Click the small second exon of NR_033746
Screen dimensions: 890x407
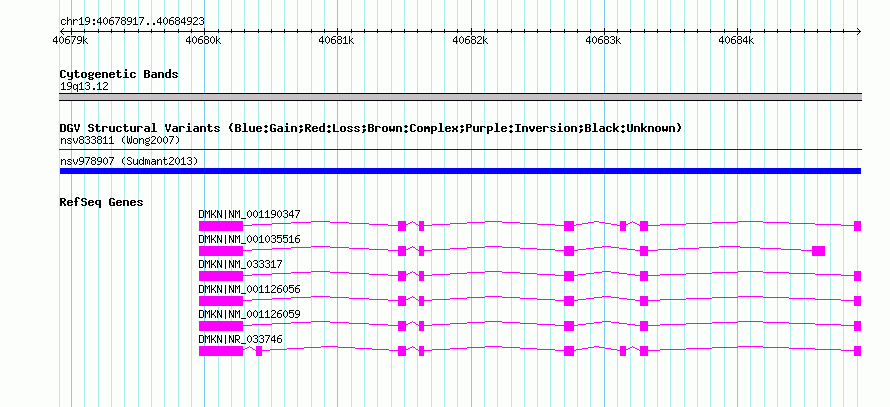(259, 351)
